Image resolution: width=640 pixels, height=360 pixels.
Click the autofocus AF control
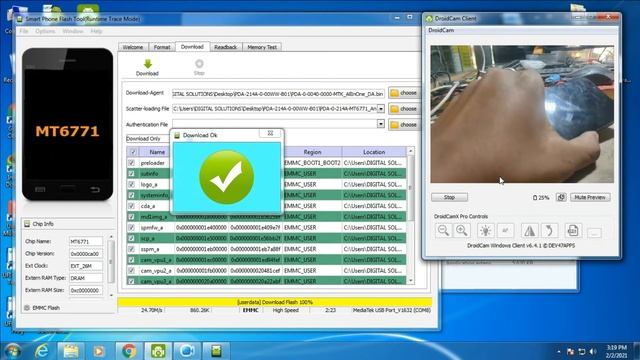click(505, 231)
